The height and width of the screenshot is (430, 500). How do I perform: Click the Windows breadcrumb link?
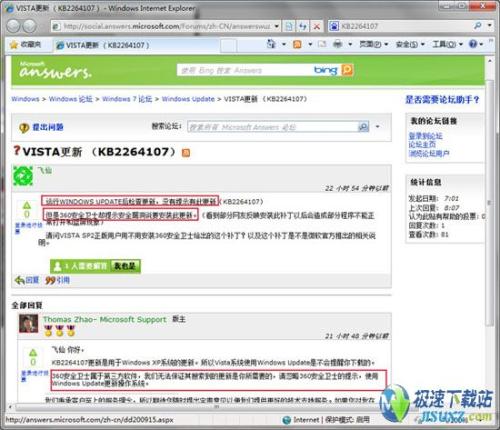point(25,99)
